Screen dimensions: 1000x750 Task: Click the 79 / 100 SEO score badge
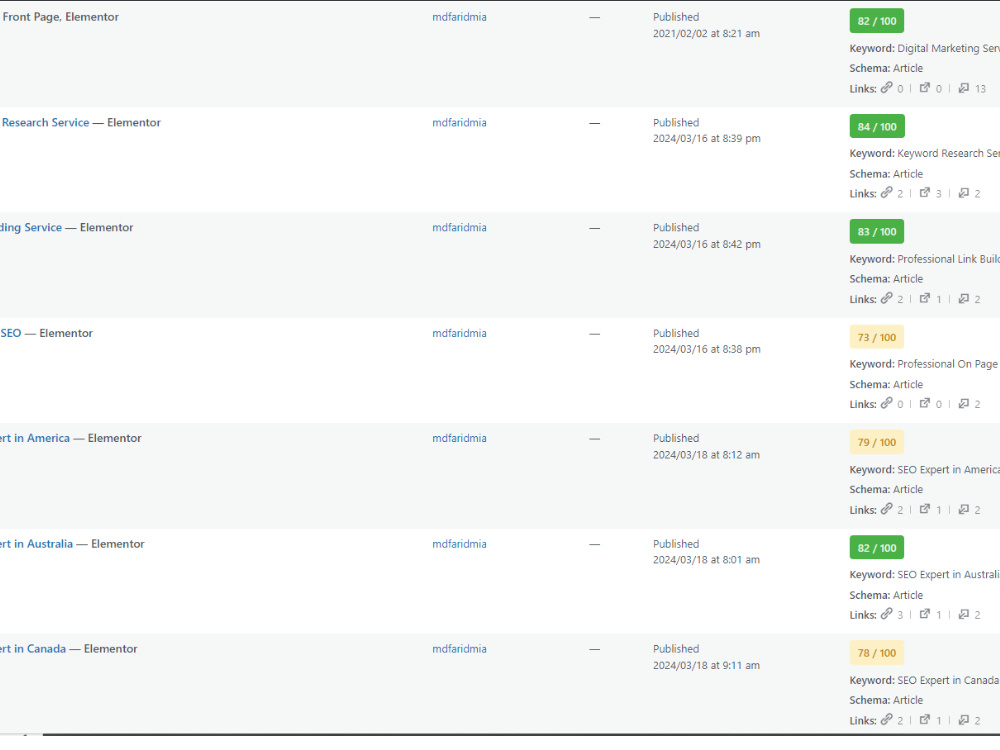(876, 442)
